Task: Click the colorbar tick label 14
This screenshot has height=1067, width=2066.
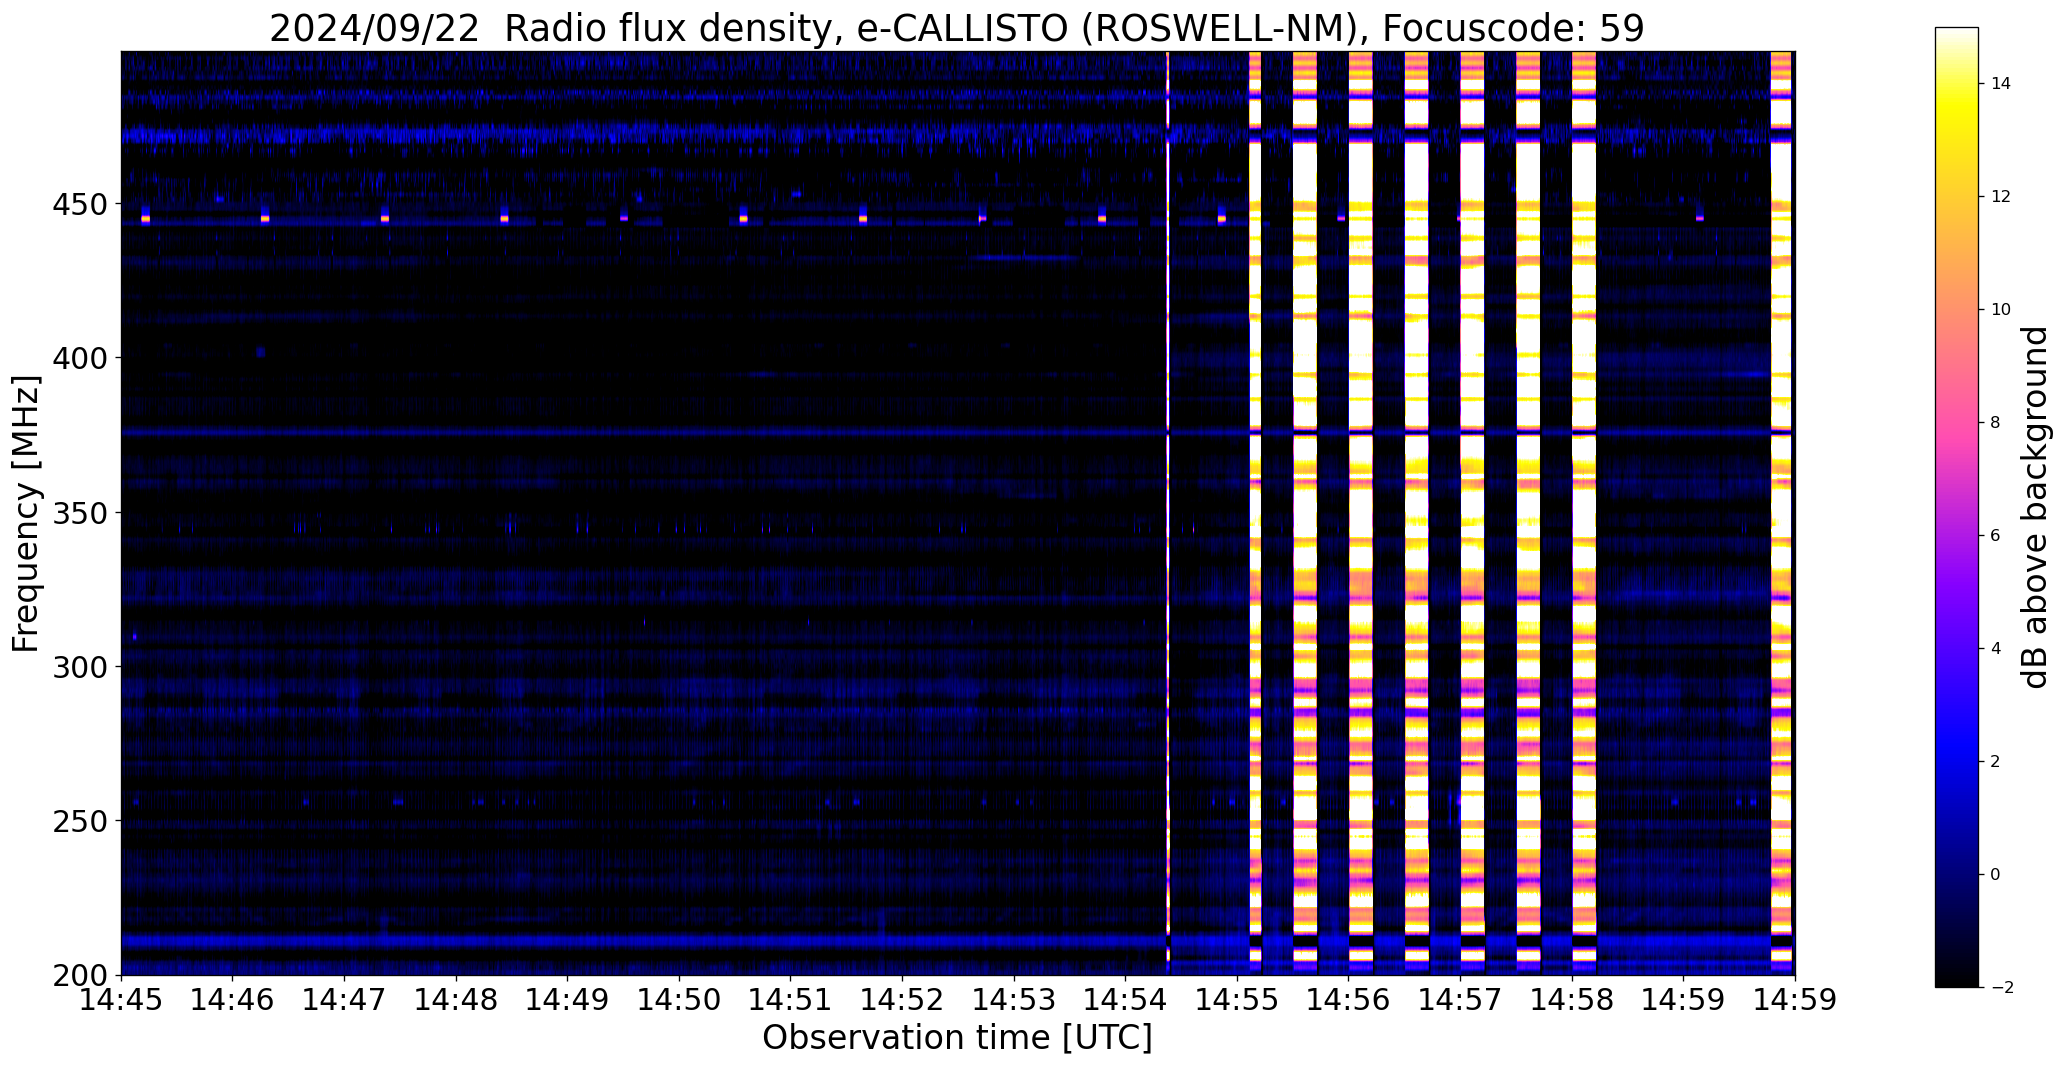Action: click(2001, 84)
